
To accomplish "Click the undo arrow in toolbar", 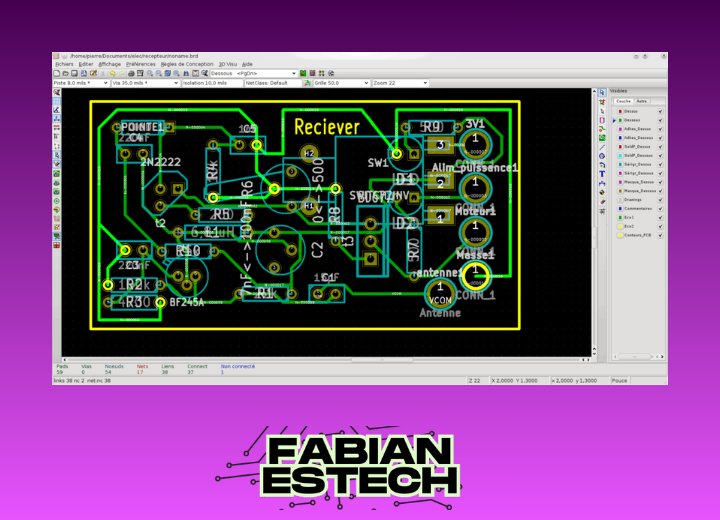I will coord(112,73).
